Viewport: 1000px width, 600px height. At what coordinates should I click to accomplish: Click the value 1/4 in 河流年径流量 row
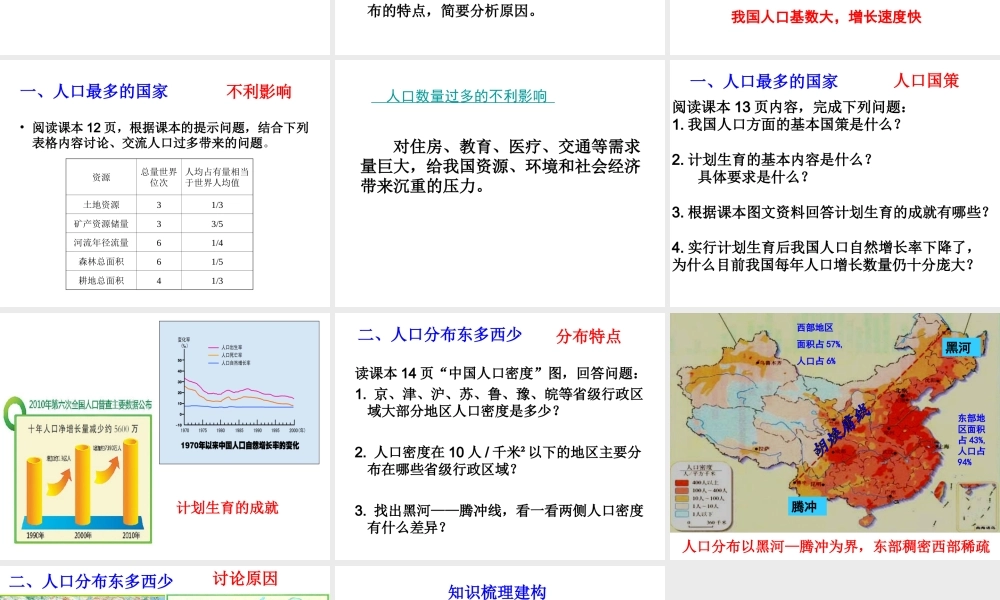pyautogui.click(x=217, y=242)
